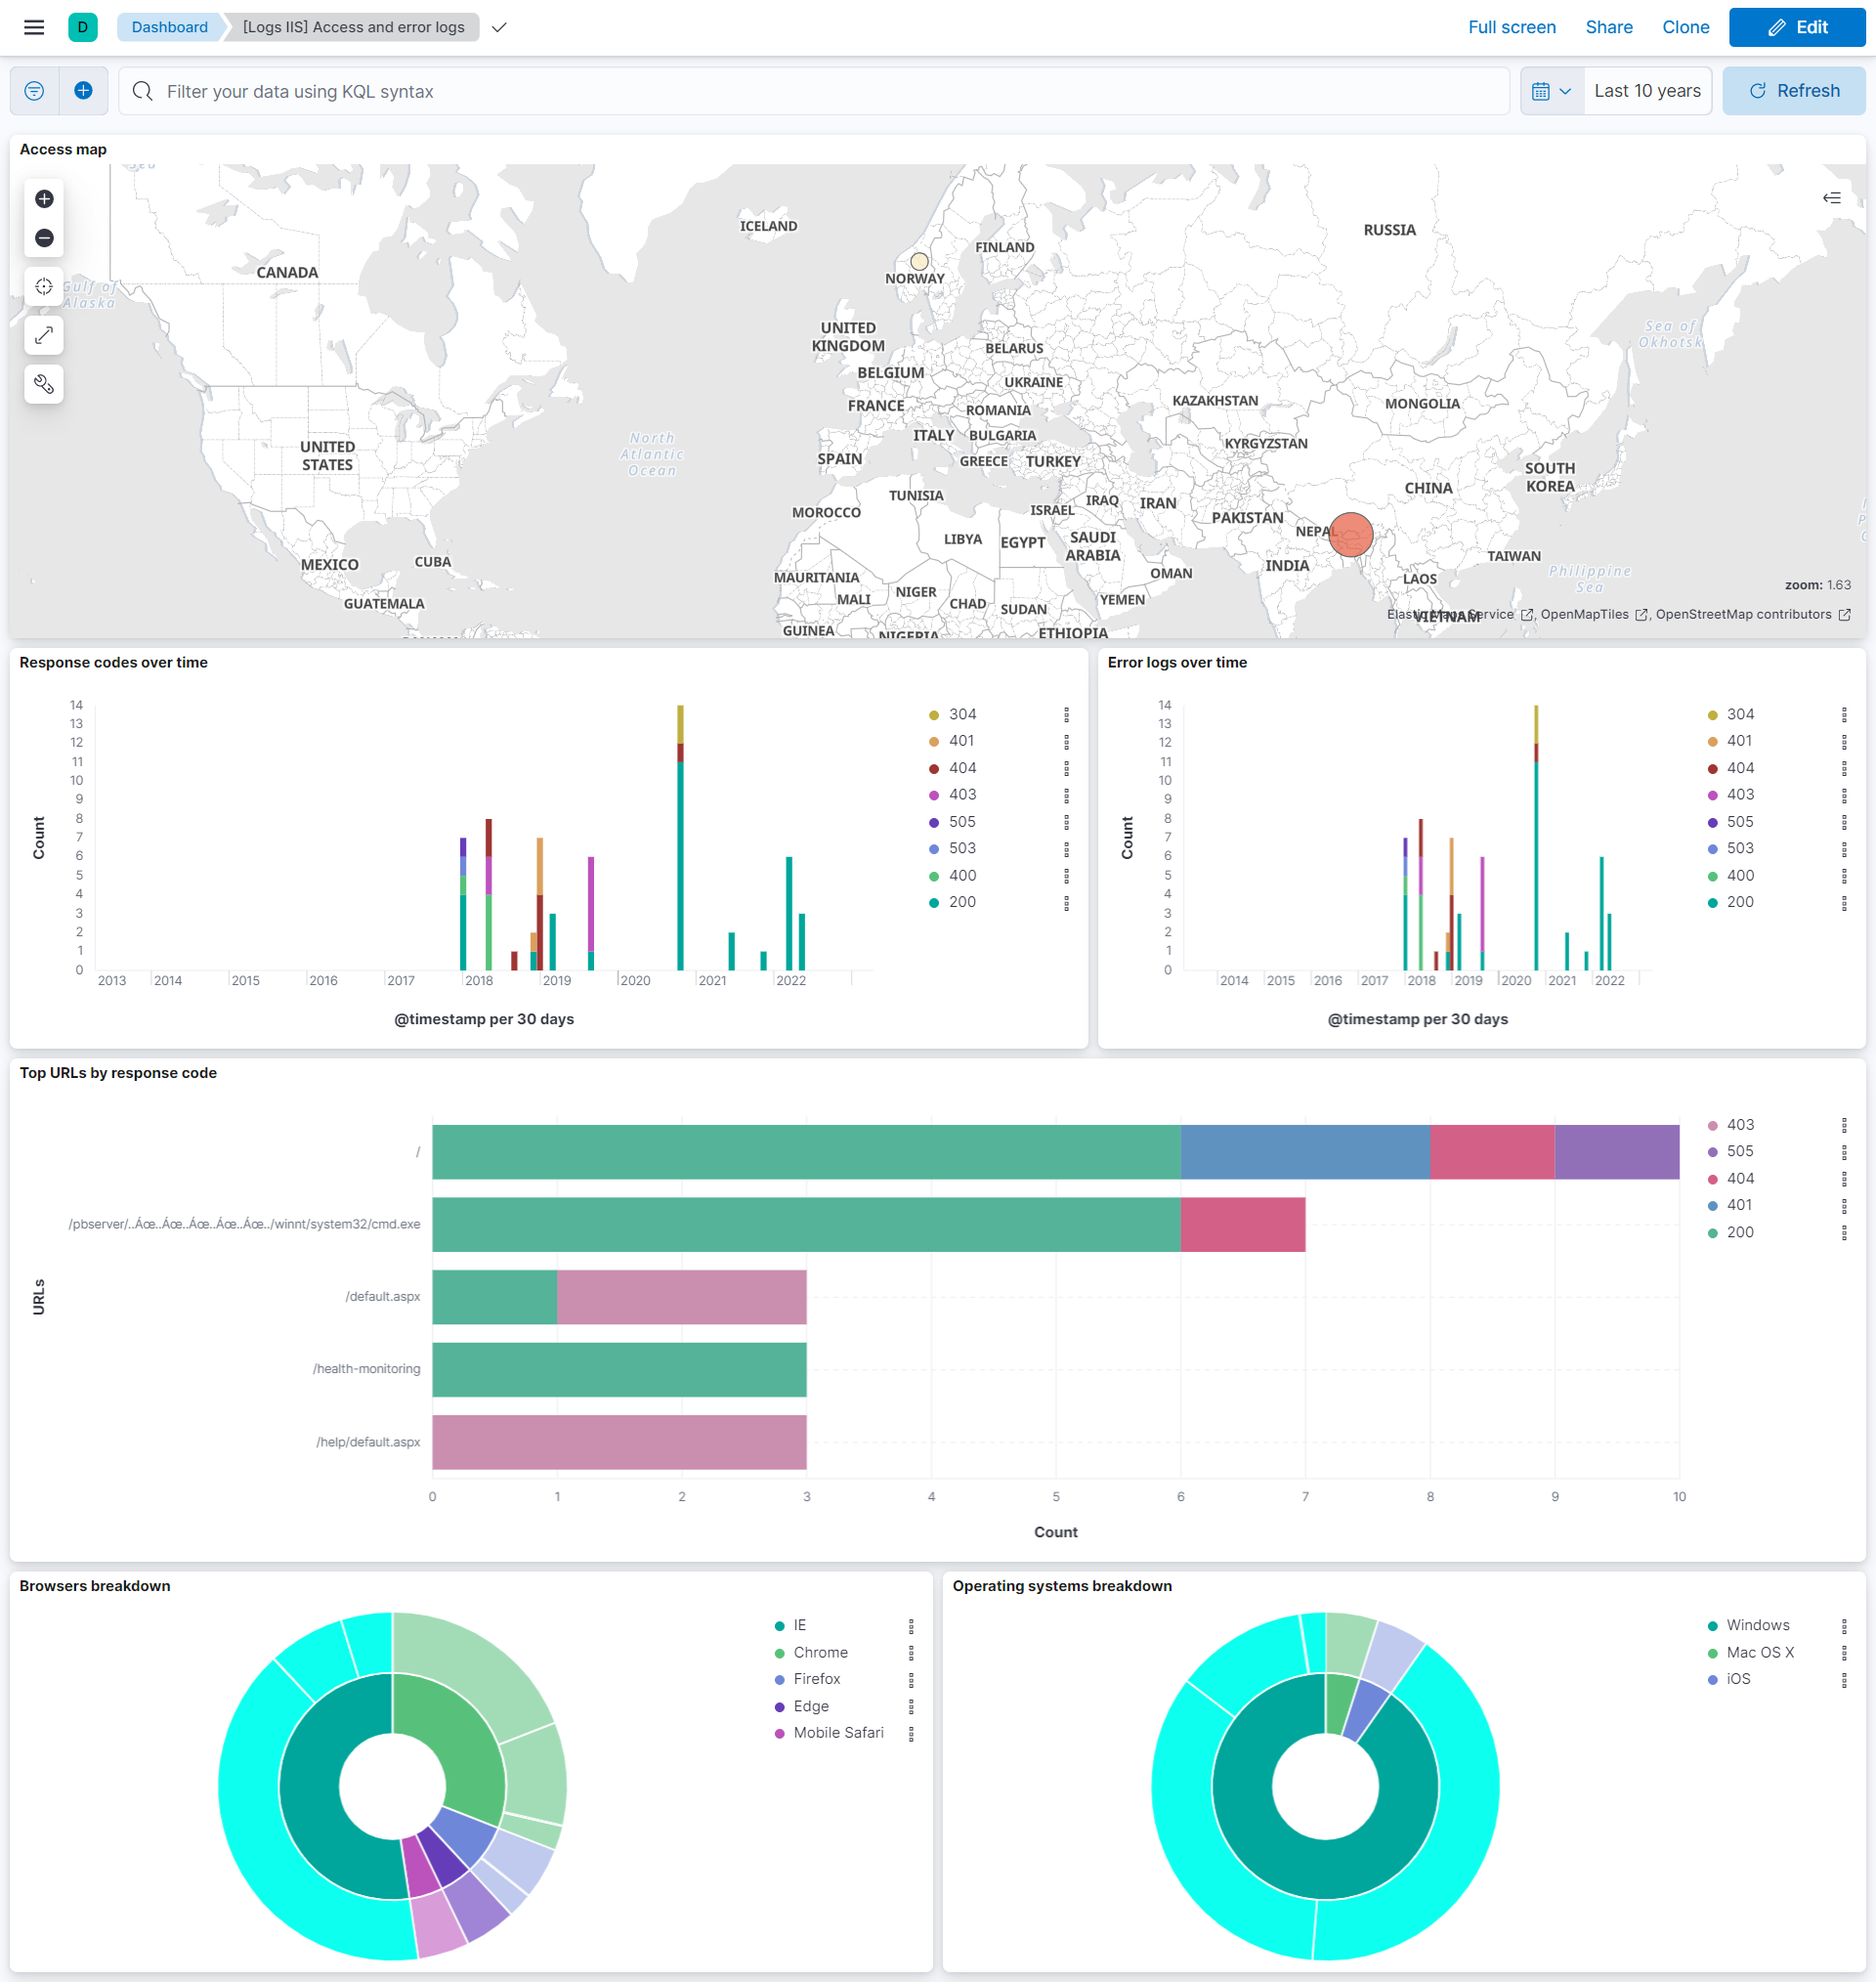Viewport: 1876px width, 1982px height.
Task: Select Full screen from the top menu
Action: pyautogui.click(x=1511, y=27)
